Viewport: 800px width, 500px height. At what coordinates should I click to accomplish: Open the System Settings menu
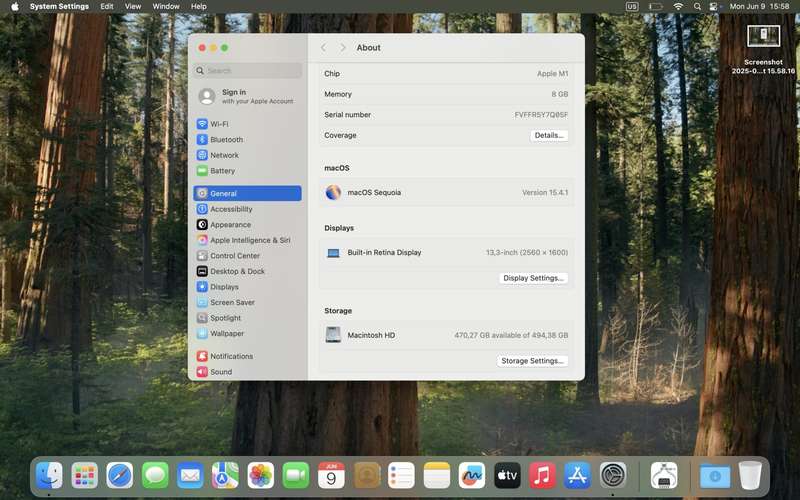tap(59, 7)
